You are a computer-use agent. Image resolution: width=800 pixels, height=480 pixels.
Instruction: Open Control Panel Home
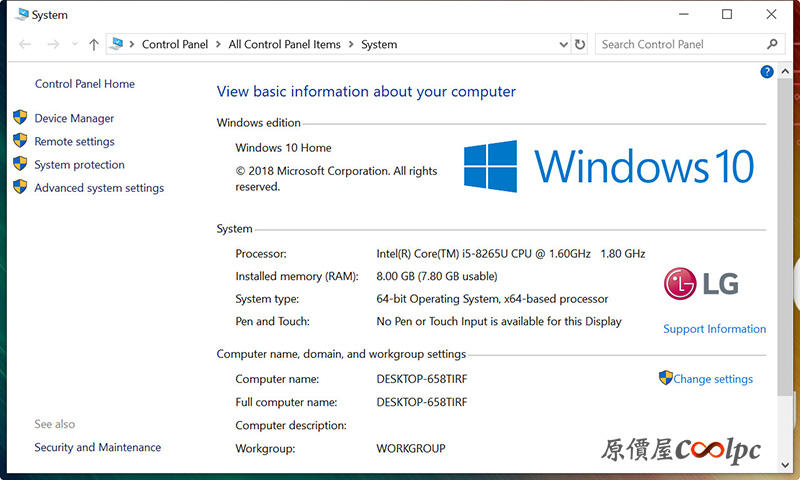[85, 84]
